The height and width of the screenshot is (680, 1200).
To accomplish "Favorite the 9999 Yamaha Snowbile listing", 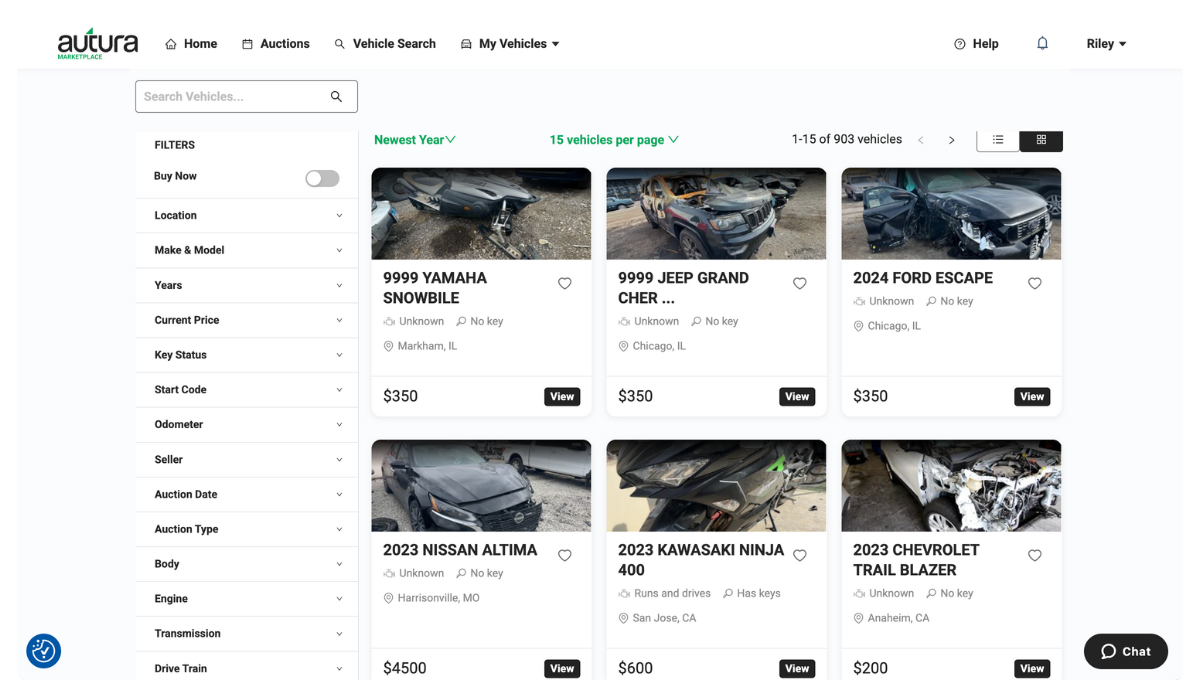I will [565, 284].
